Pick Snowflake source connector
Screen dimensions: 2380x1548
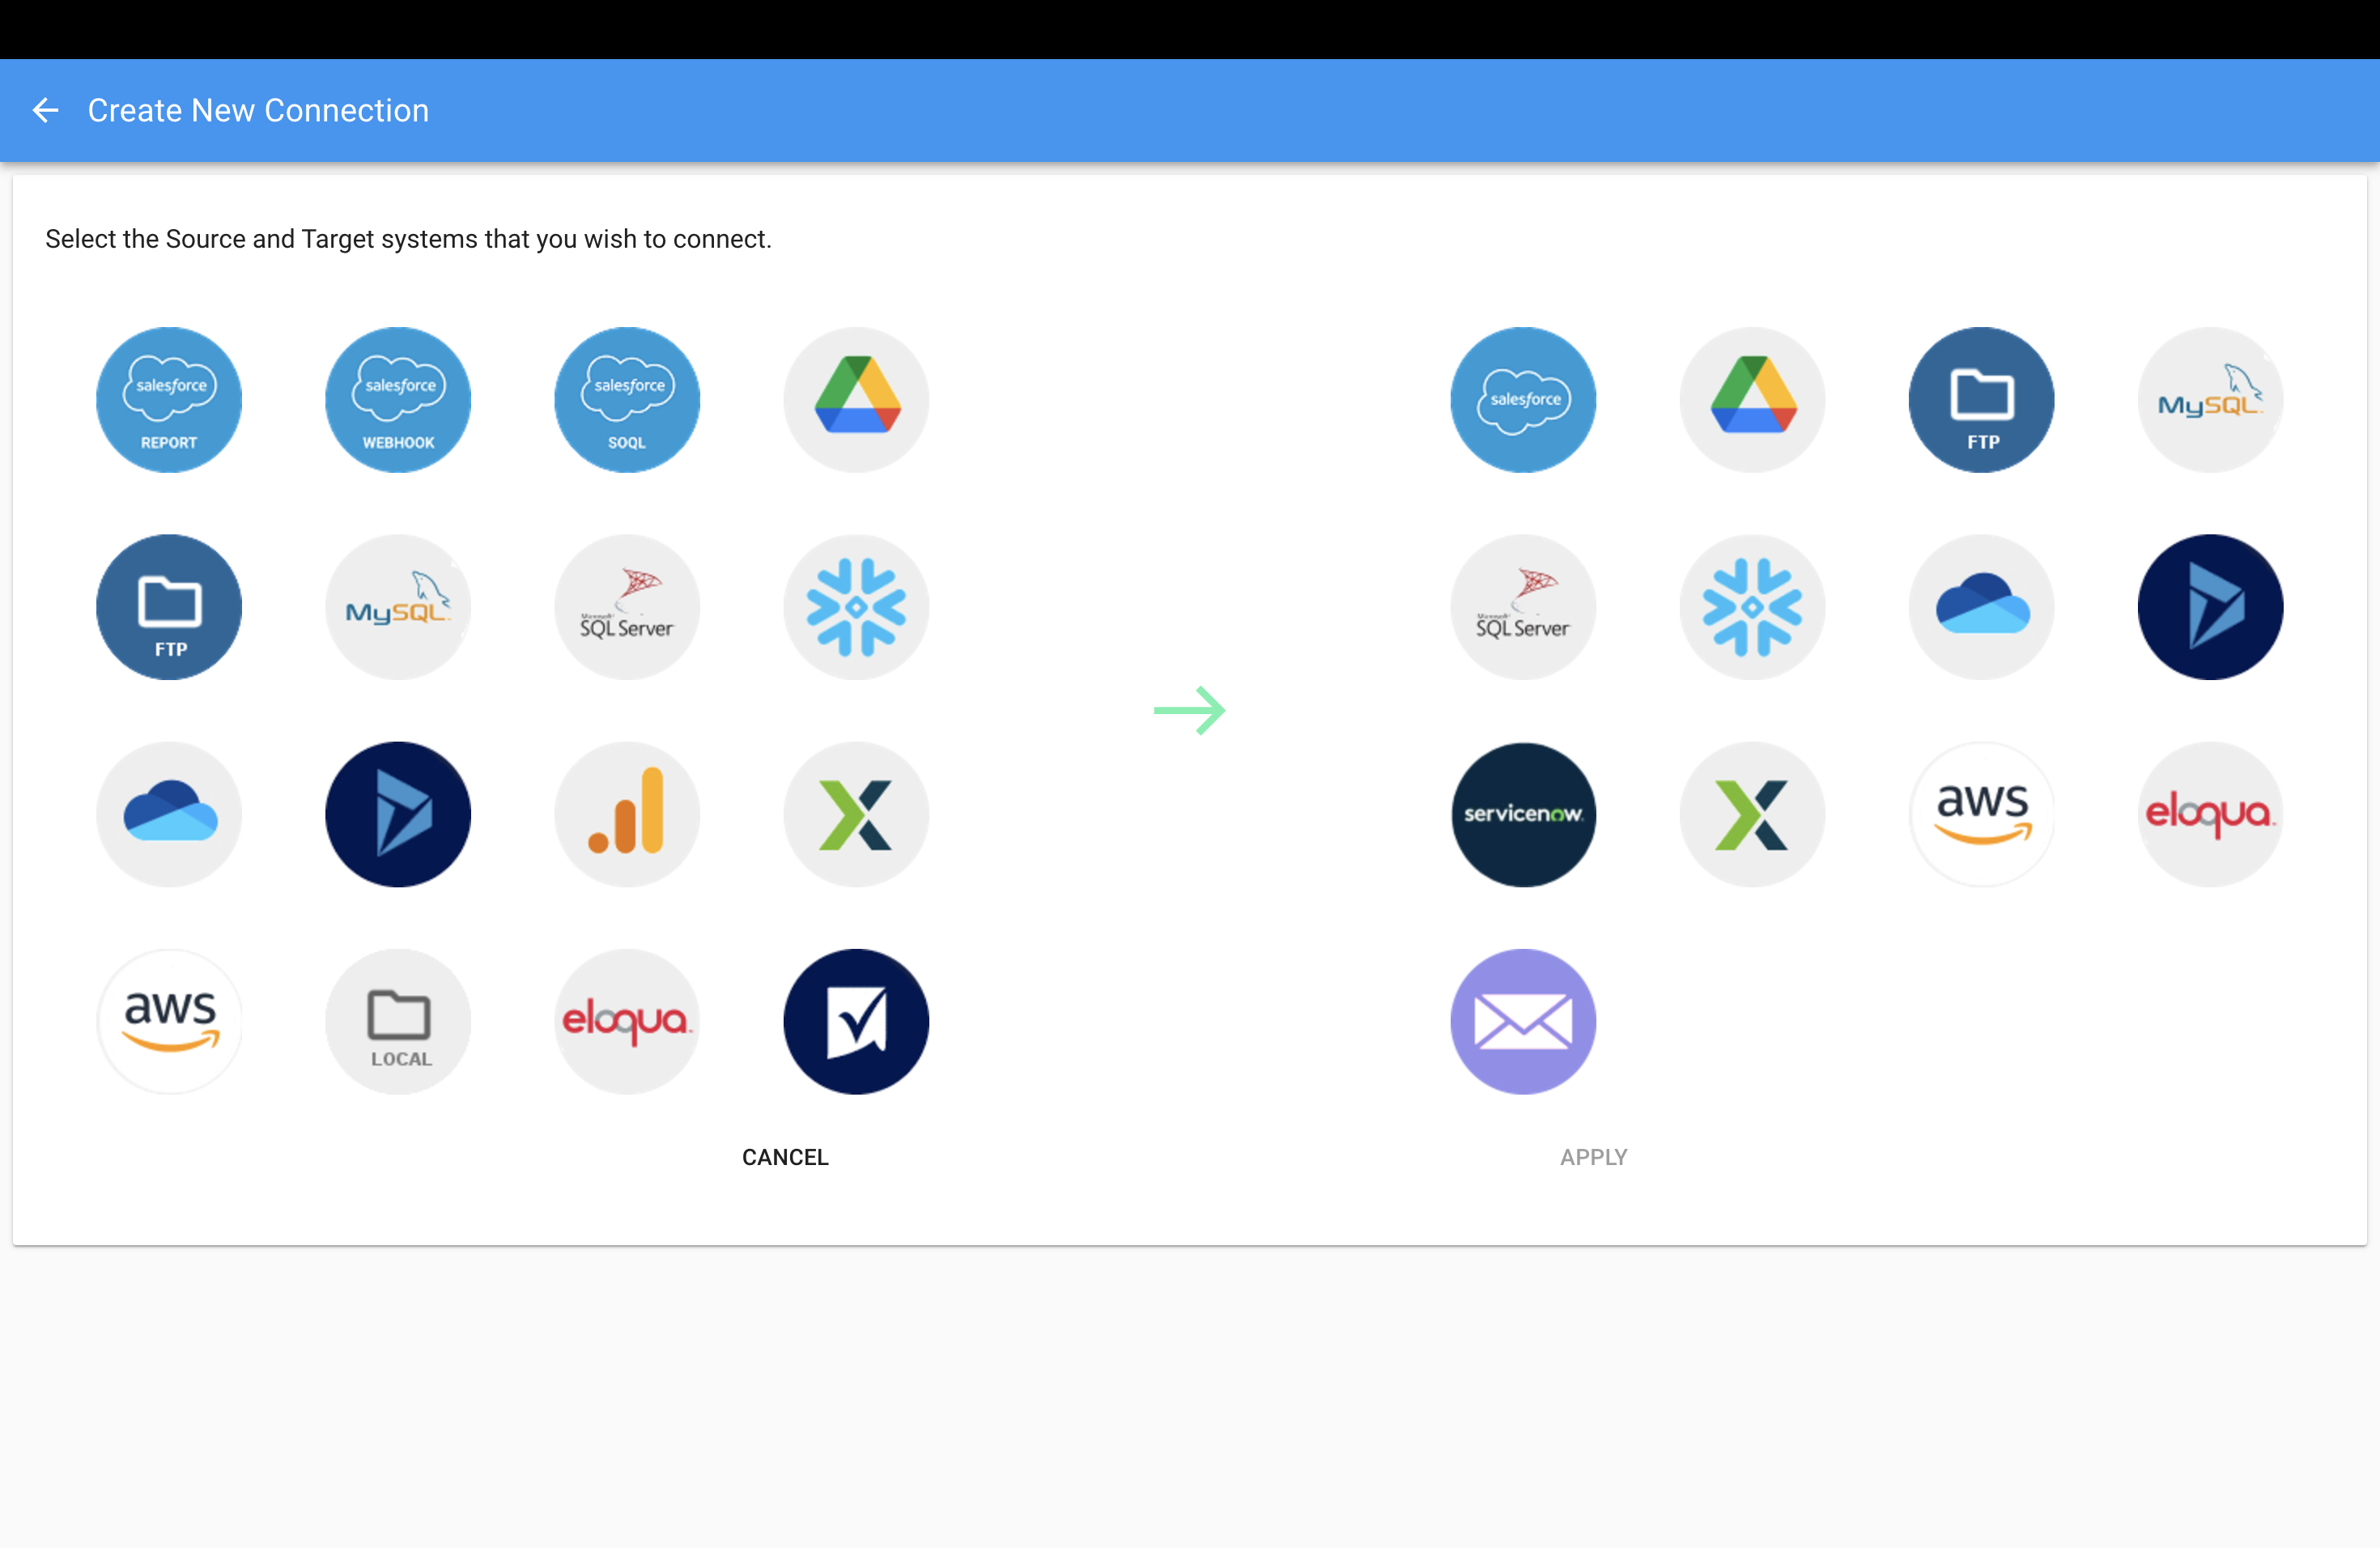coord(856,607)
